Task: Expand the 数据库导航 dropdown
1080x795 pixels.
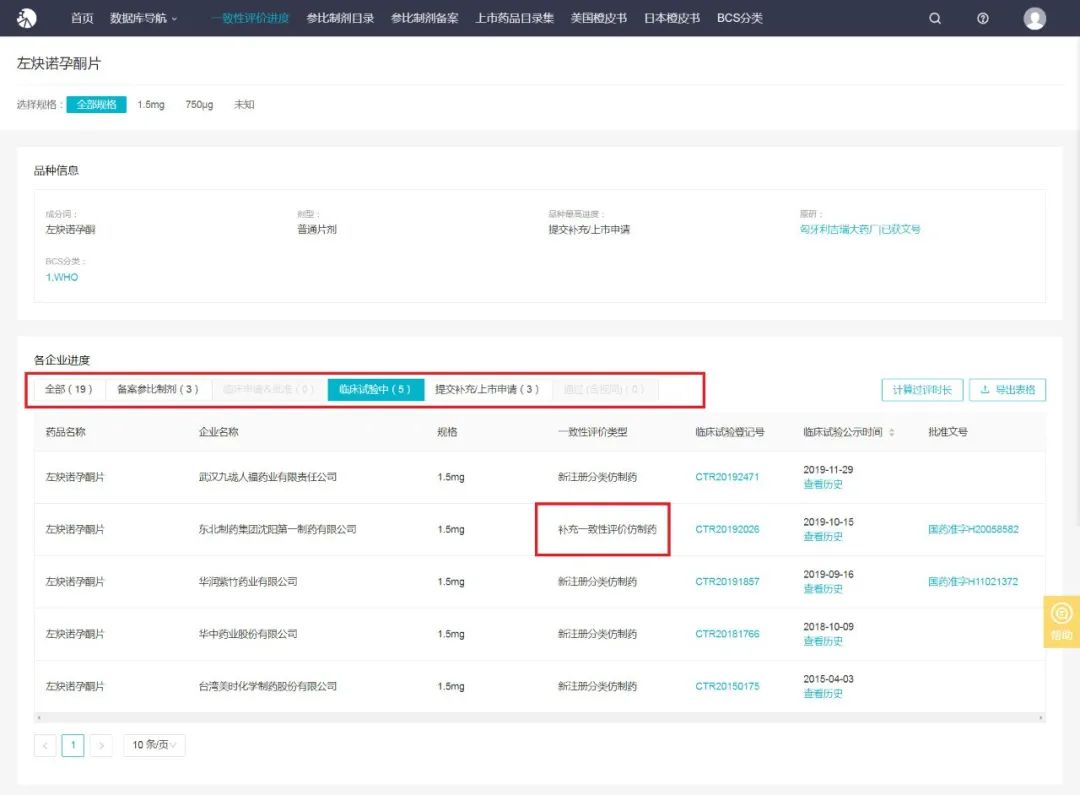Action: tap(143, 18)
